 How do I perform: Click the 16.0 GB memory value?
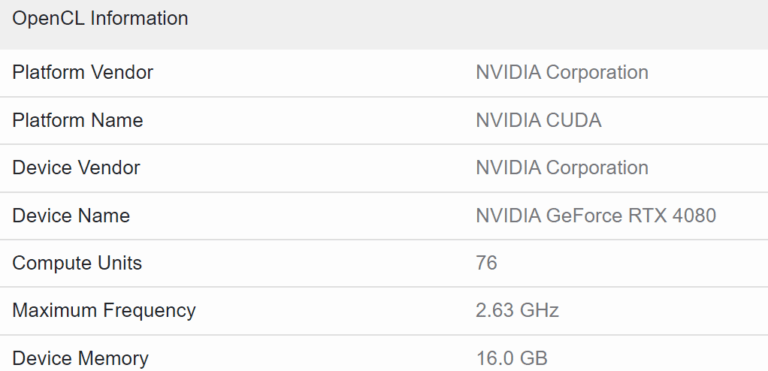coord(511,358)
